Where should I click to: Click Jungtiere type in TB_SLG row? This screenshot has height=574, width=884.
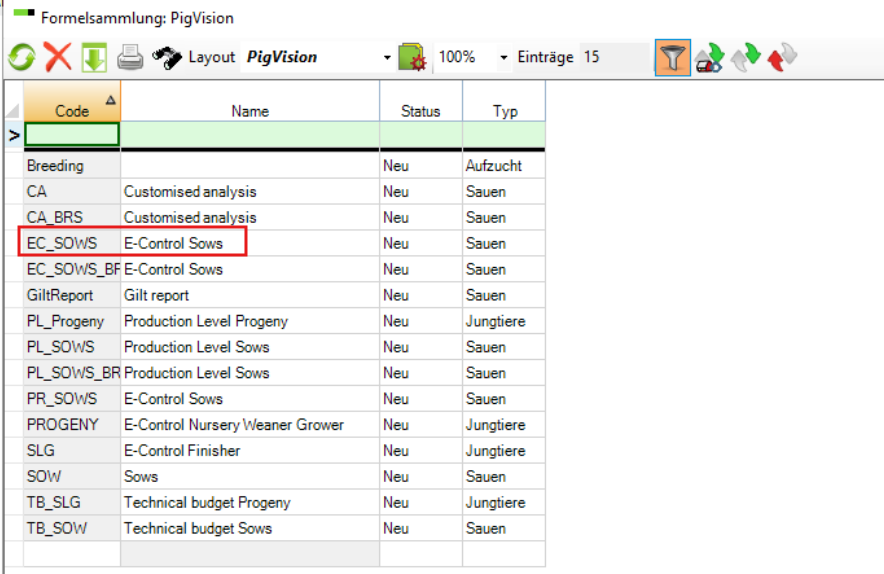tap(504, 503)
